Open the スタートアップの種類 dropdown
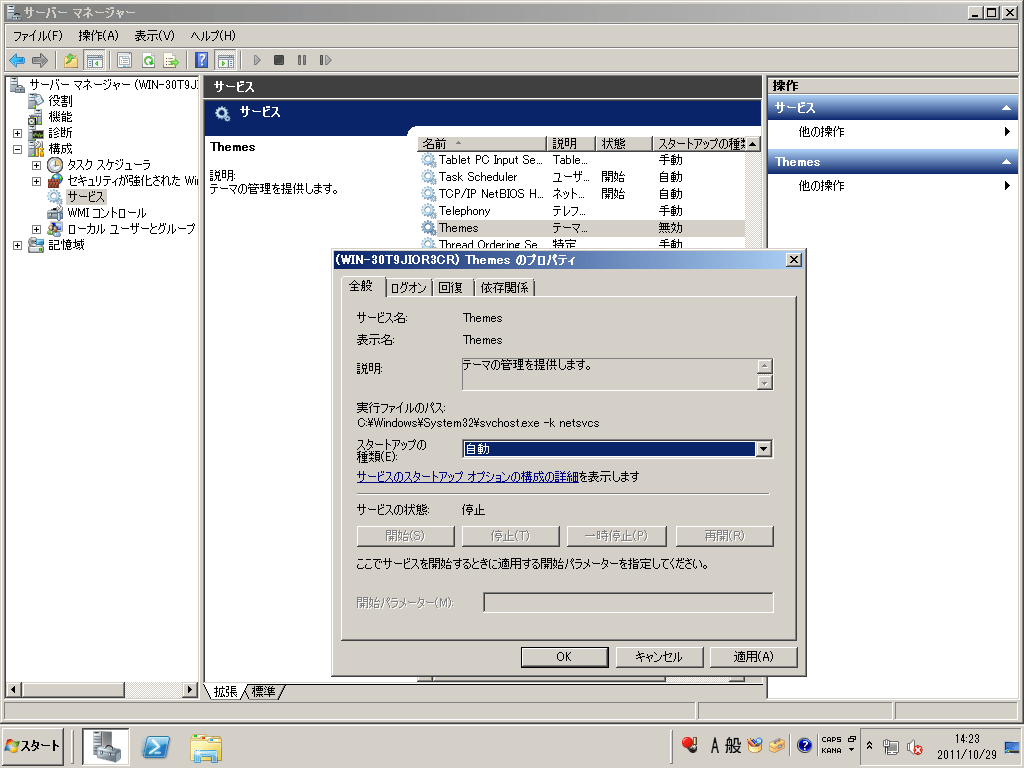 tap(762, 448)
